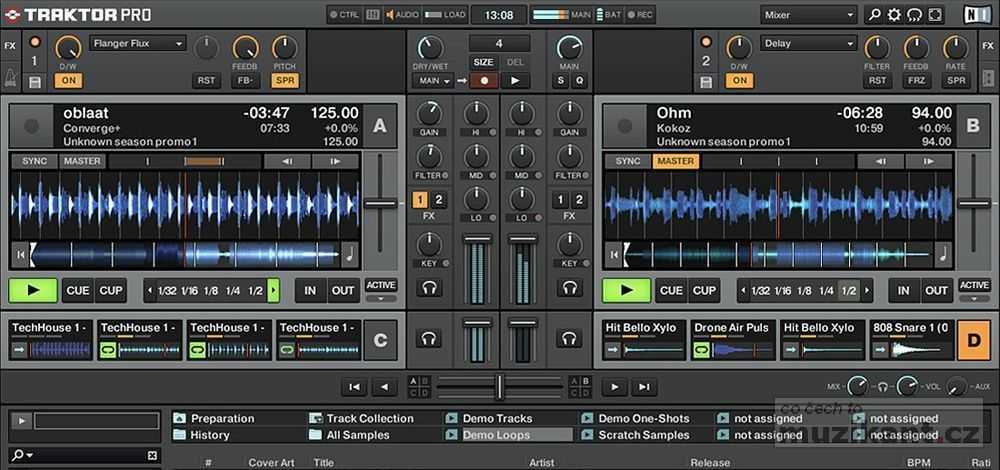
Task: Click the note icon on Deck B stripe
Action: (944, 254)
